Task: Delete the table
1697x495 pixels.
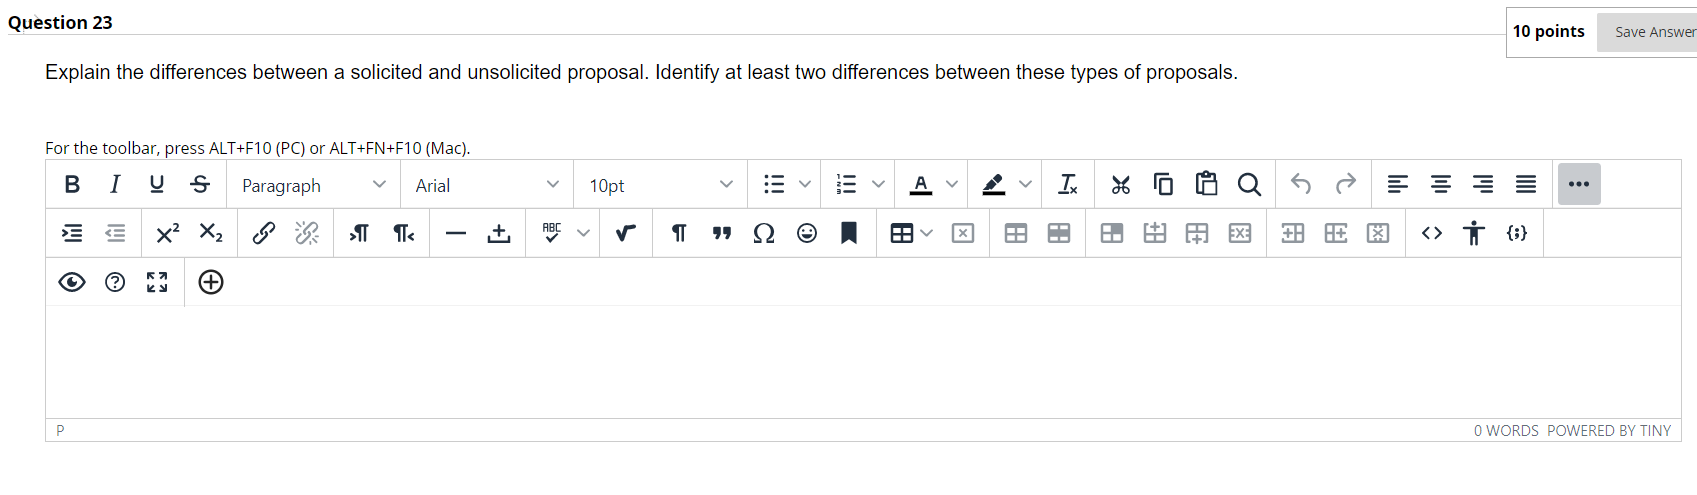Action: 963,233
